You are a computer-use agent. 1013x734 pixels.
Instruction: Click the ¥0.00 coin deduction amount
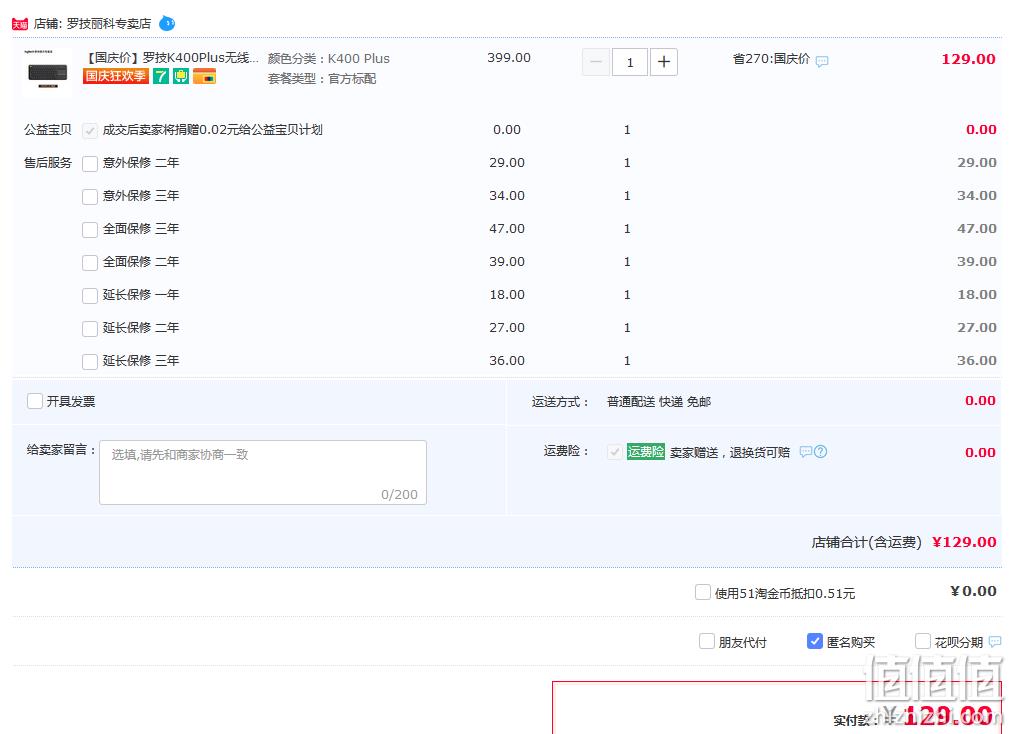(973, 591)
